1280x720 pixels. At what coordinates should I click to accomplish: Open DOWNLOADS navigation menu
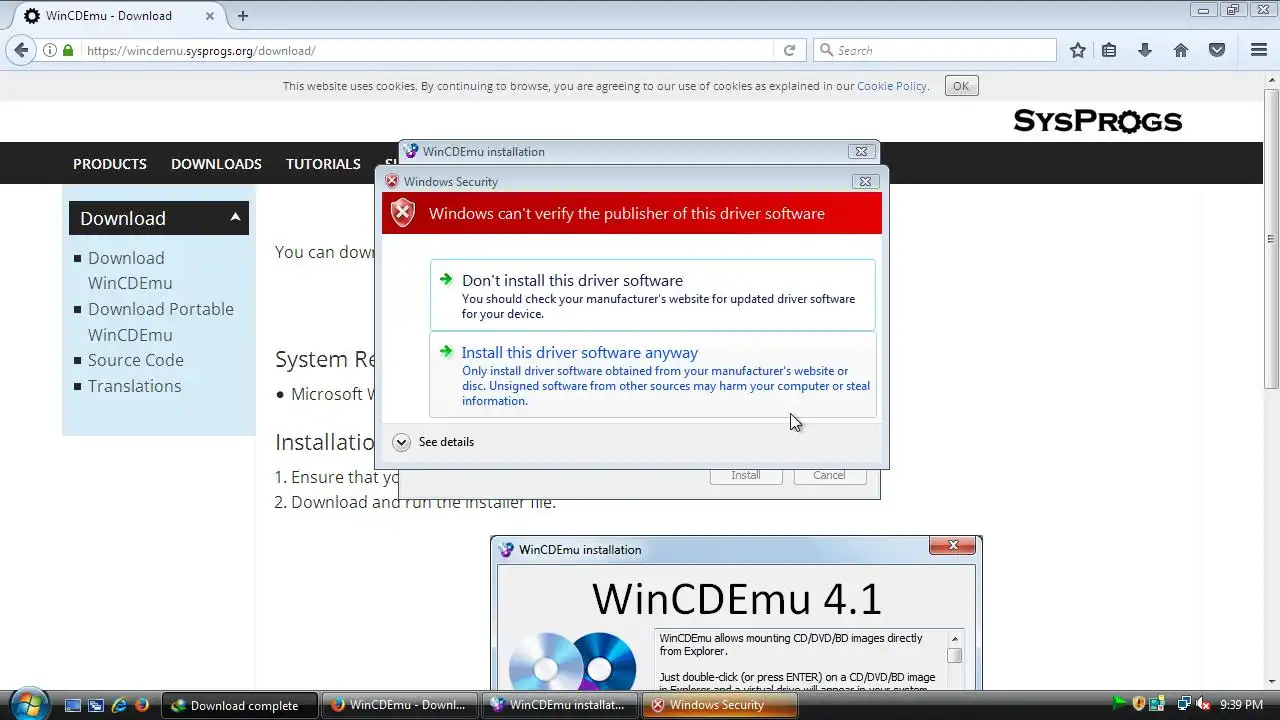(x=216, y=164)
